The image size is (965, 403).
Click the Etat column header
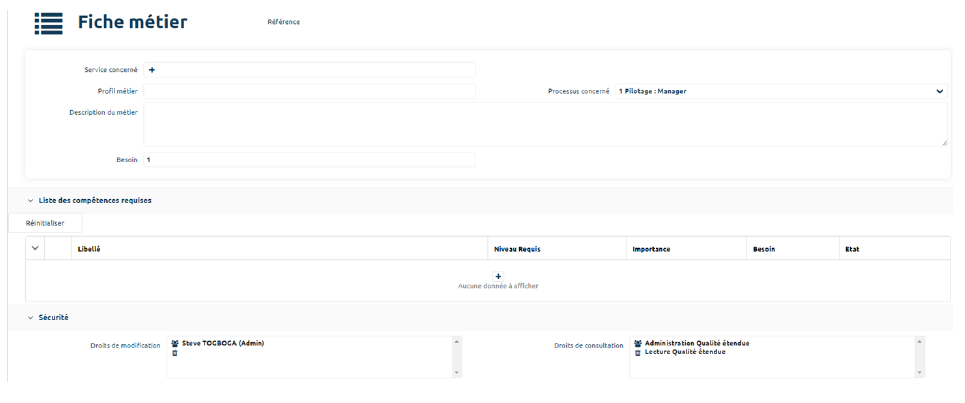(x=852, y=249)
